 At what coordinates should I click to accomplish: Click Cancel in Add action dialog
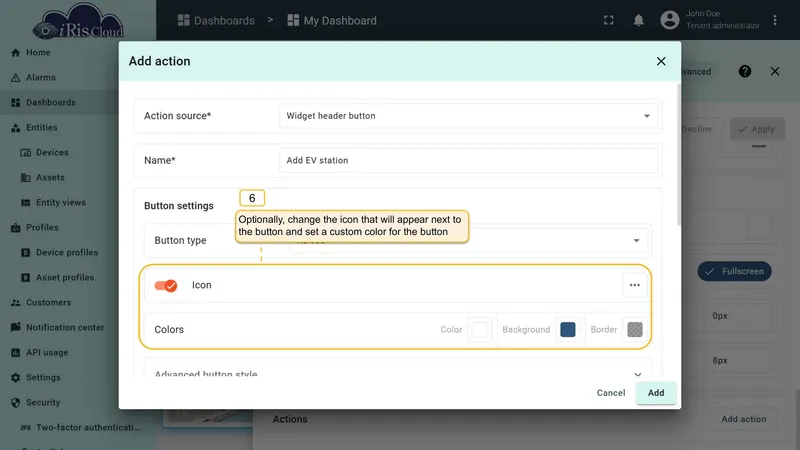611,393
